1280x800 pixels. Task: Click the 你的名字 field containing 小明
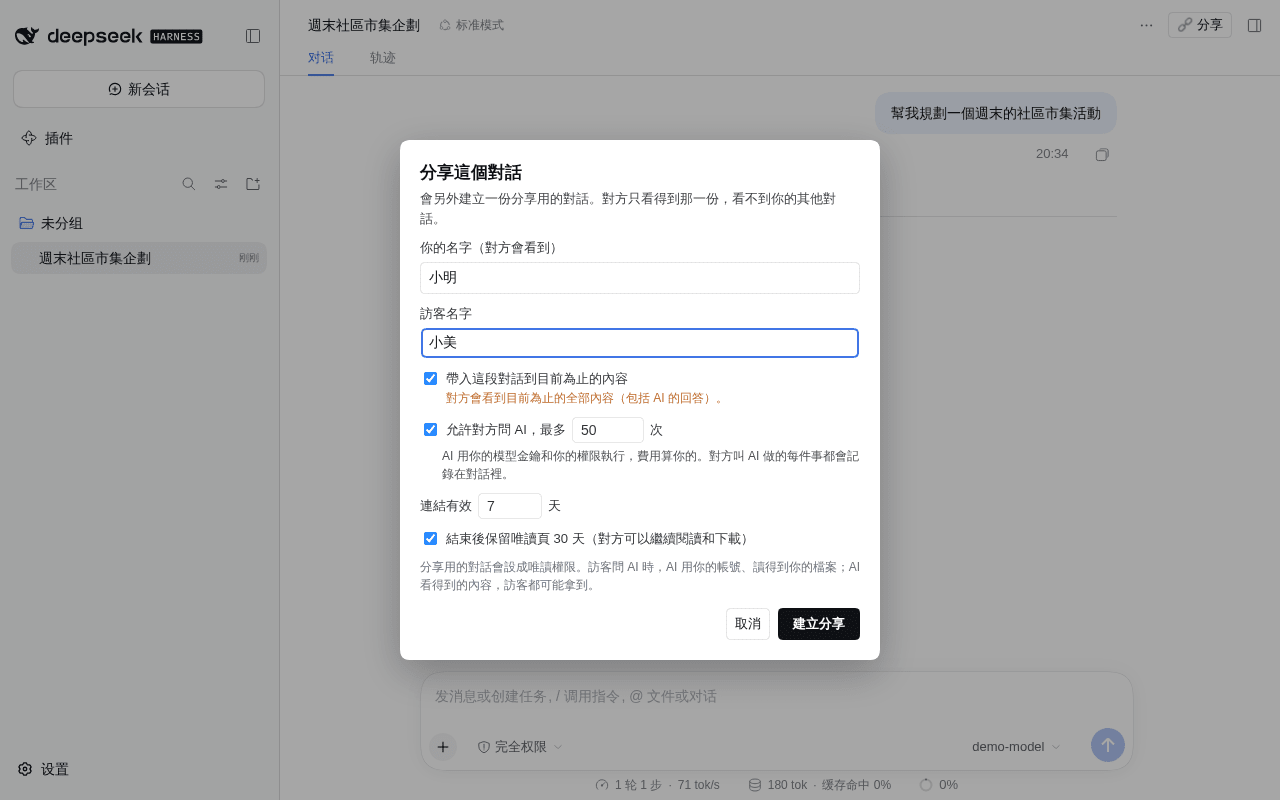pos(640,278)
